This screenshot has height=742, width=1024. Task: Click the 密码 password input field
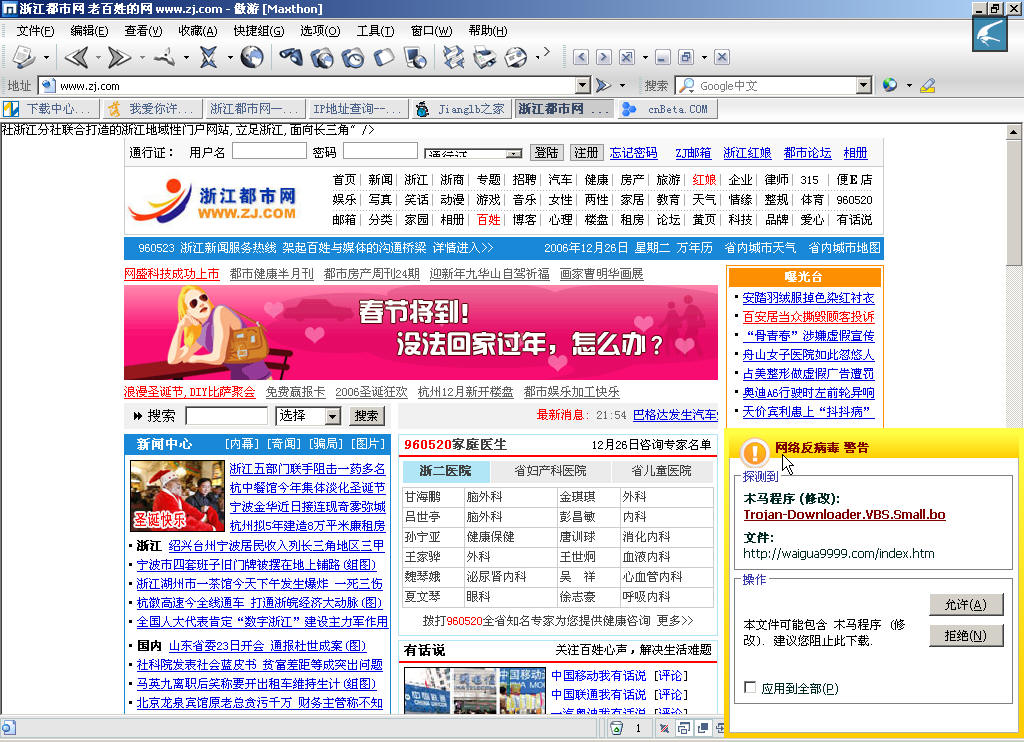(380, 151)
